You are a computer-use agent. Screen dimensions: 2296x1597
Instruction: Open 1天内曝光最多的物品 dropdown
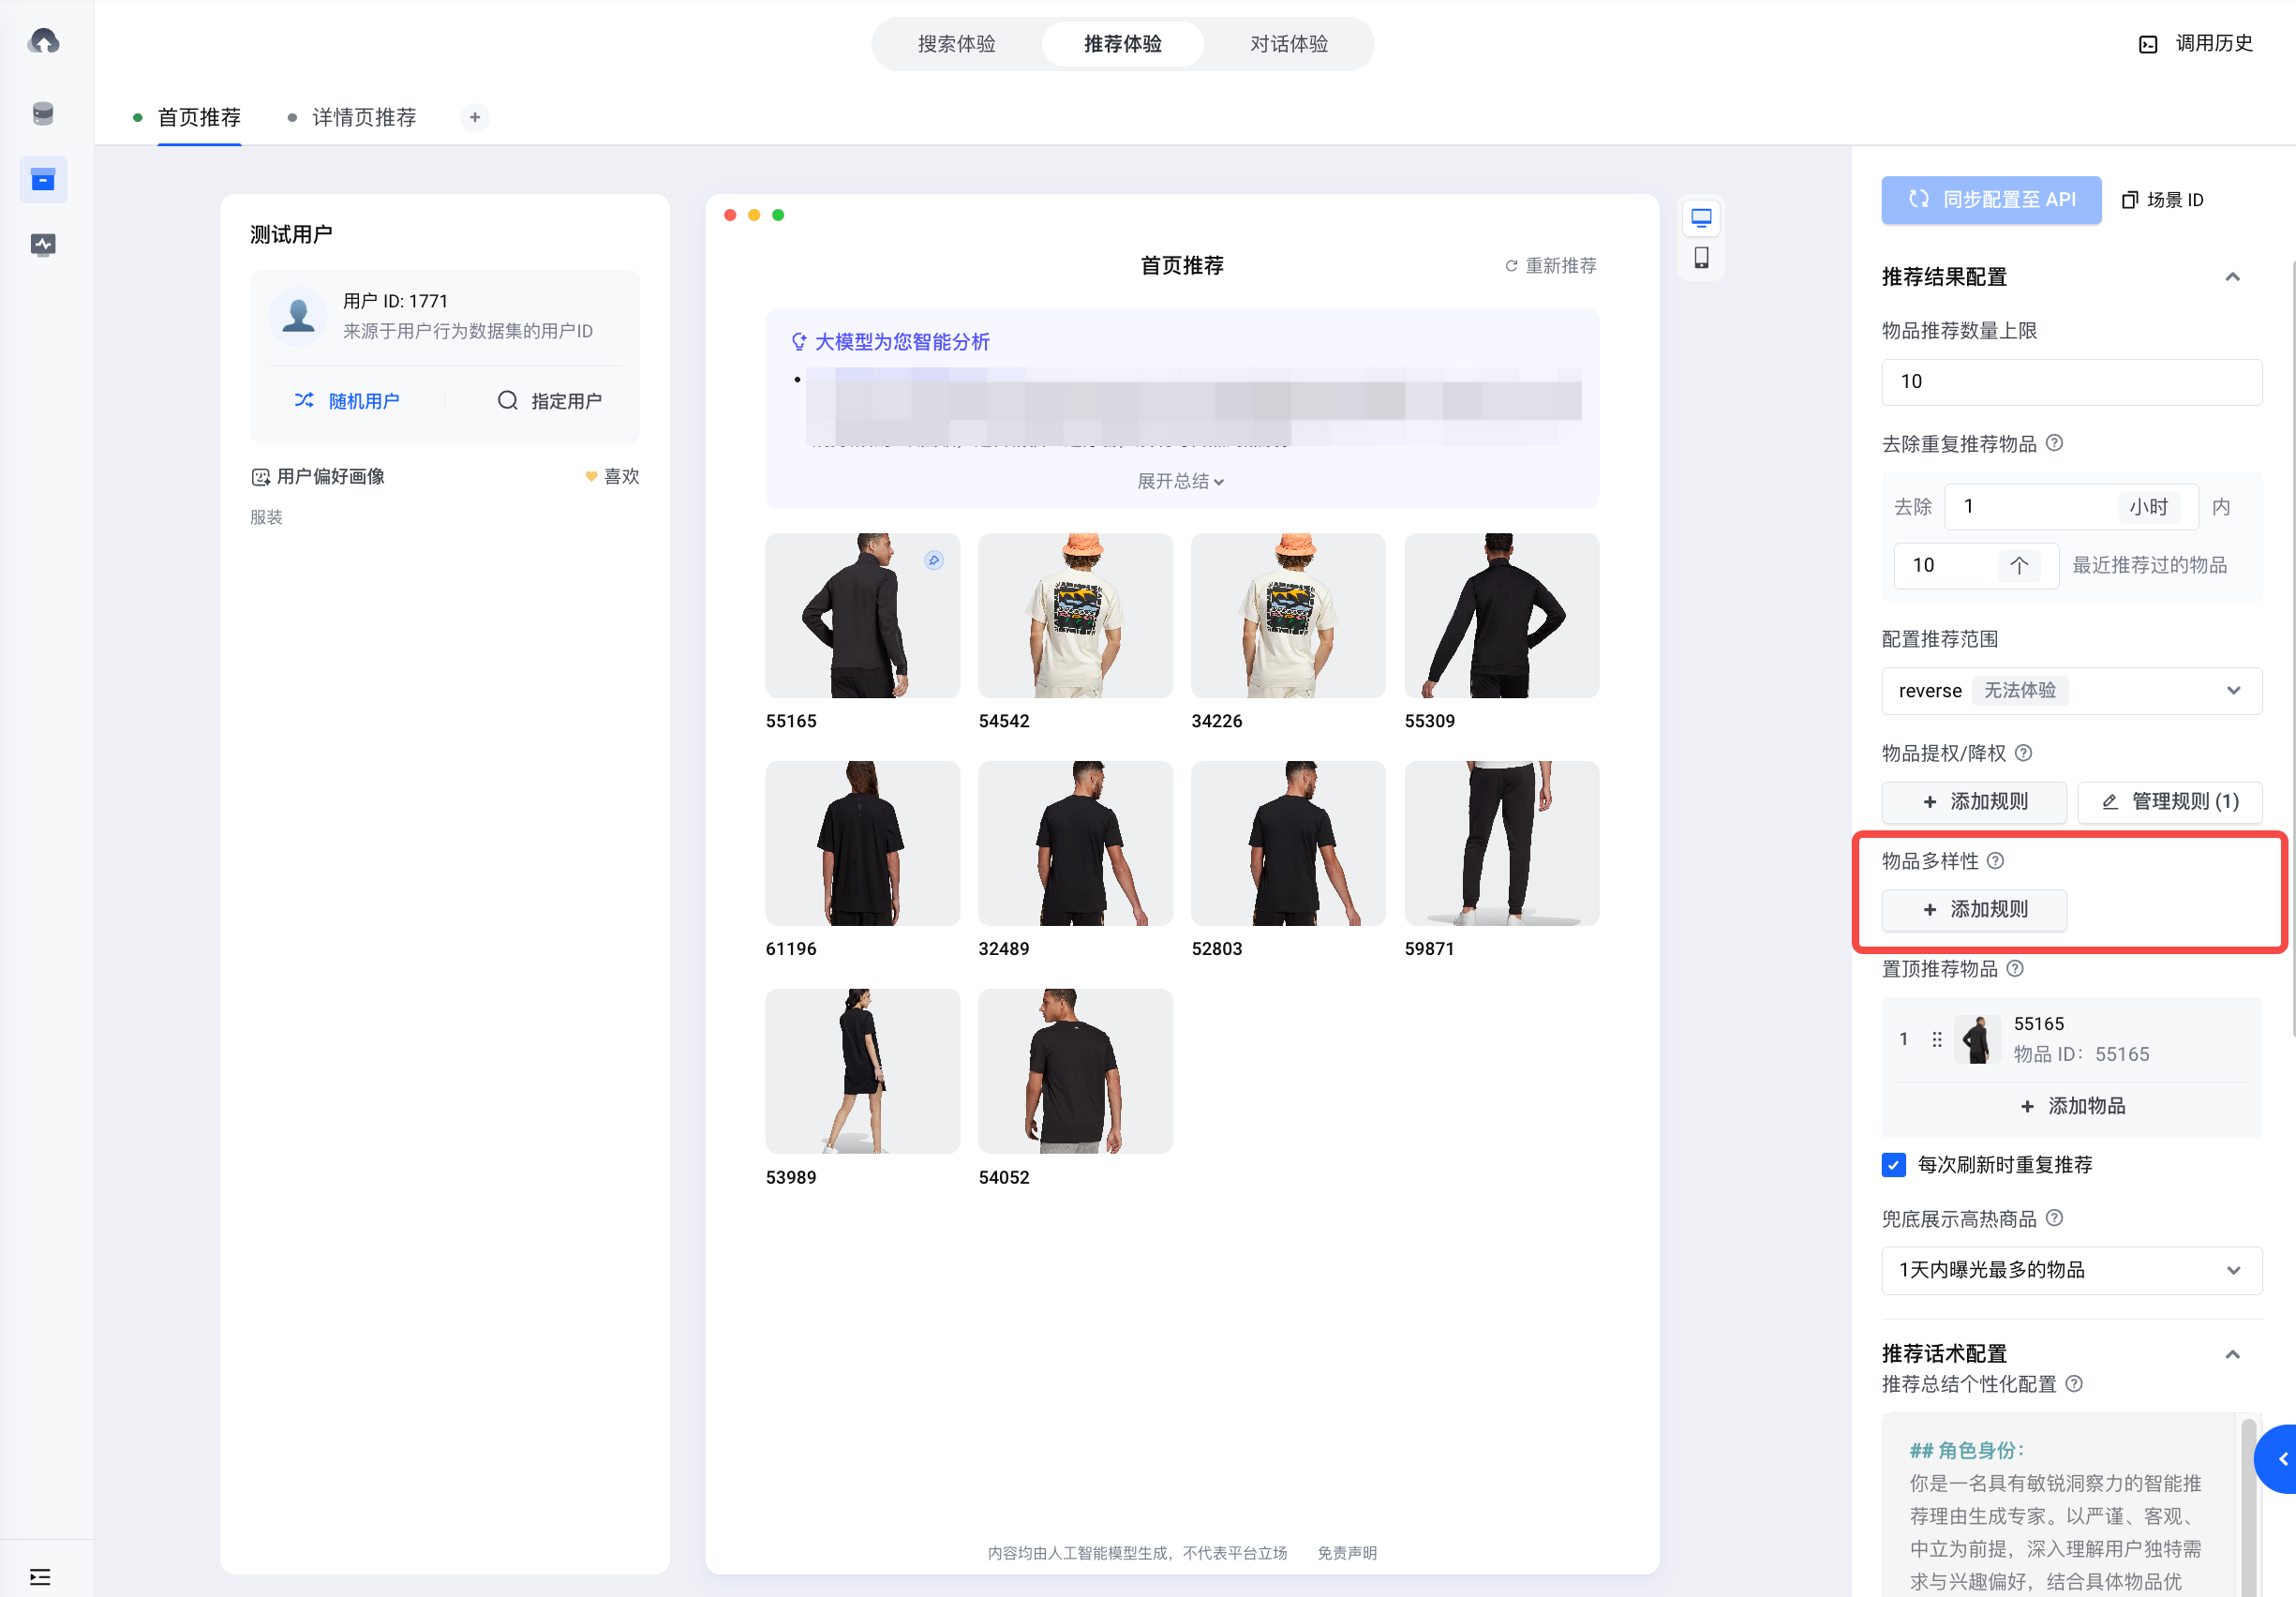click(x=2071, y=1269)
